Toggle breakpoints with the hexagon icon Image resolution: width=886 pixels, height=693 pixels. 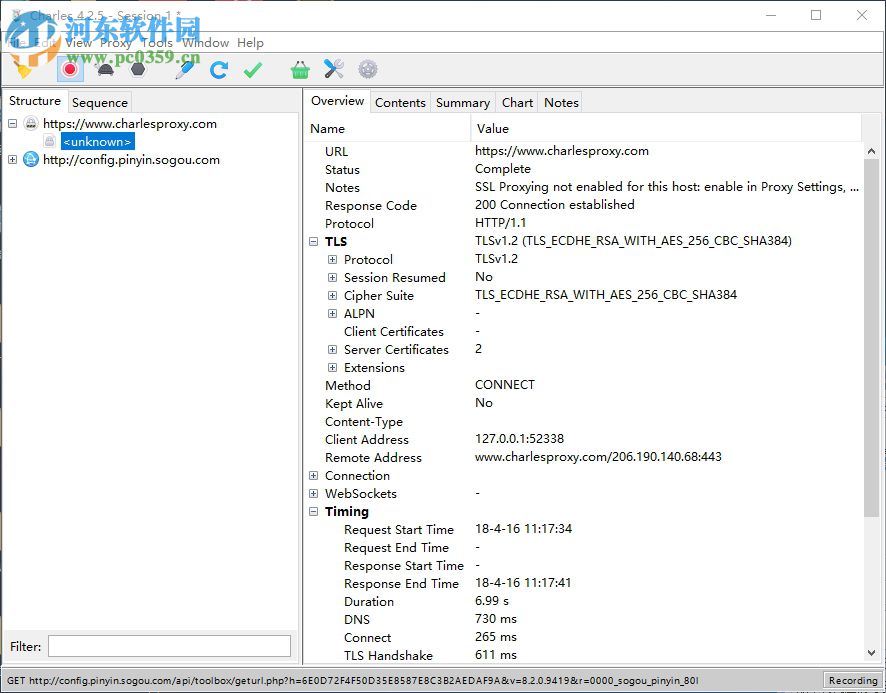coord(138,69)
